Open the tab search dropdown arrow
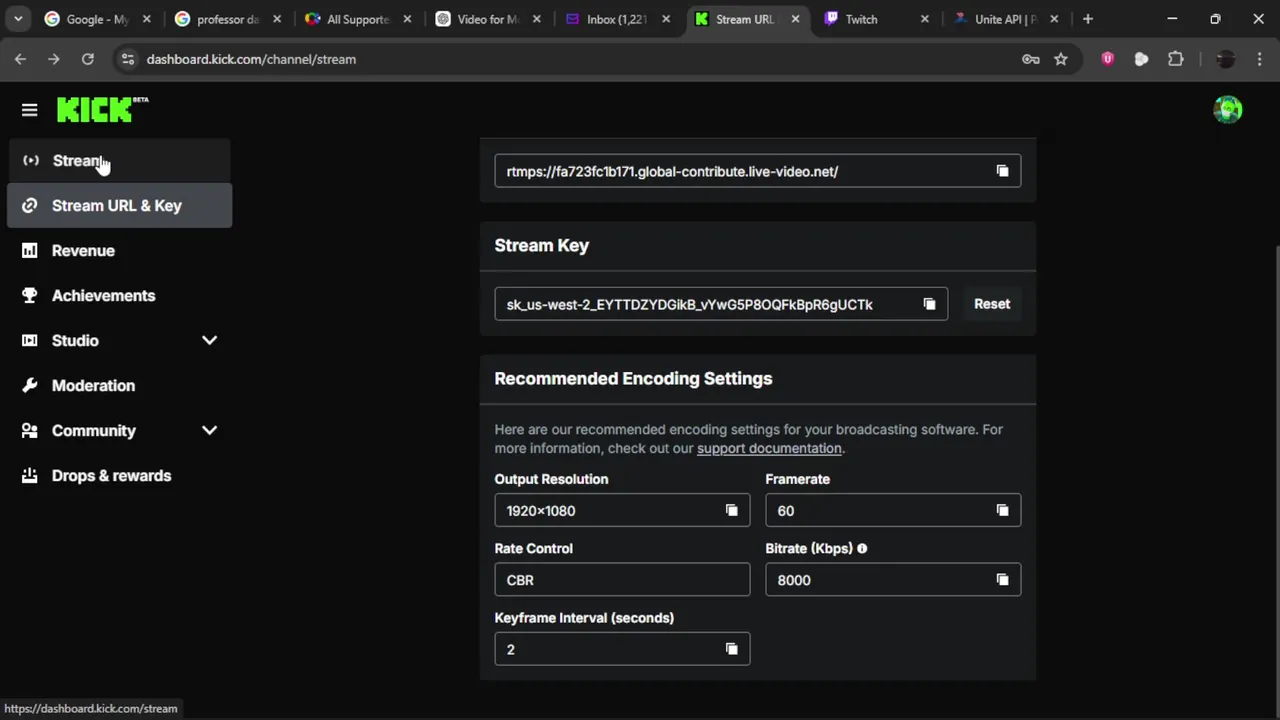 point(18,19)
